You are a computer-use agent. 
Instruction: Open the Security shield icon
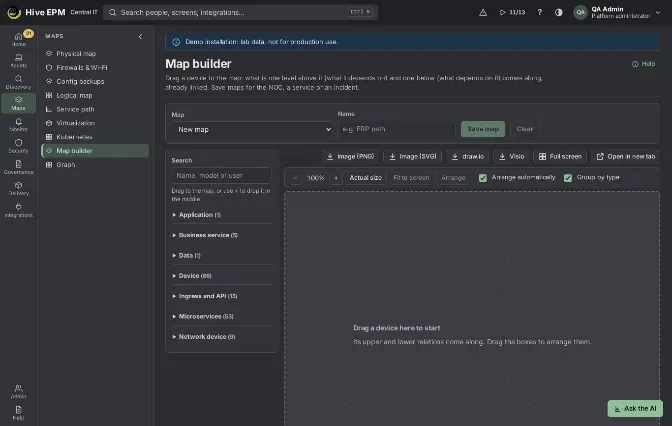(18, 146)
